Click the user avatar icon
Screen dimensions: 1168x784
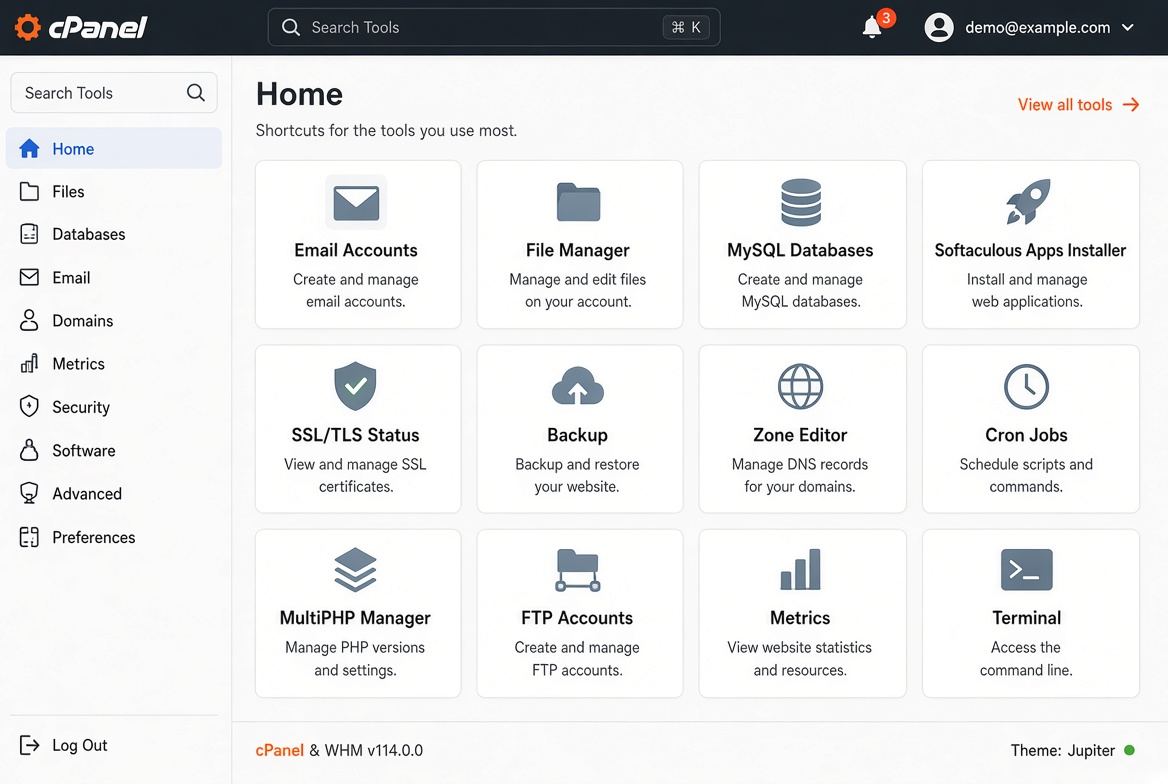[x=939, y=28]
